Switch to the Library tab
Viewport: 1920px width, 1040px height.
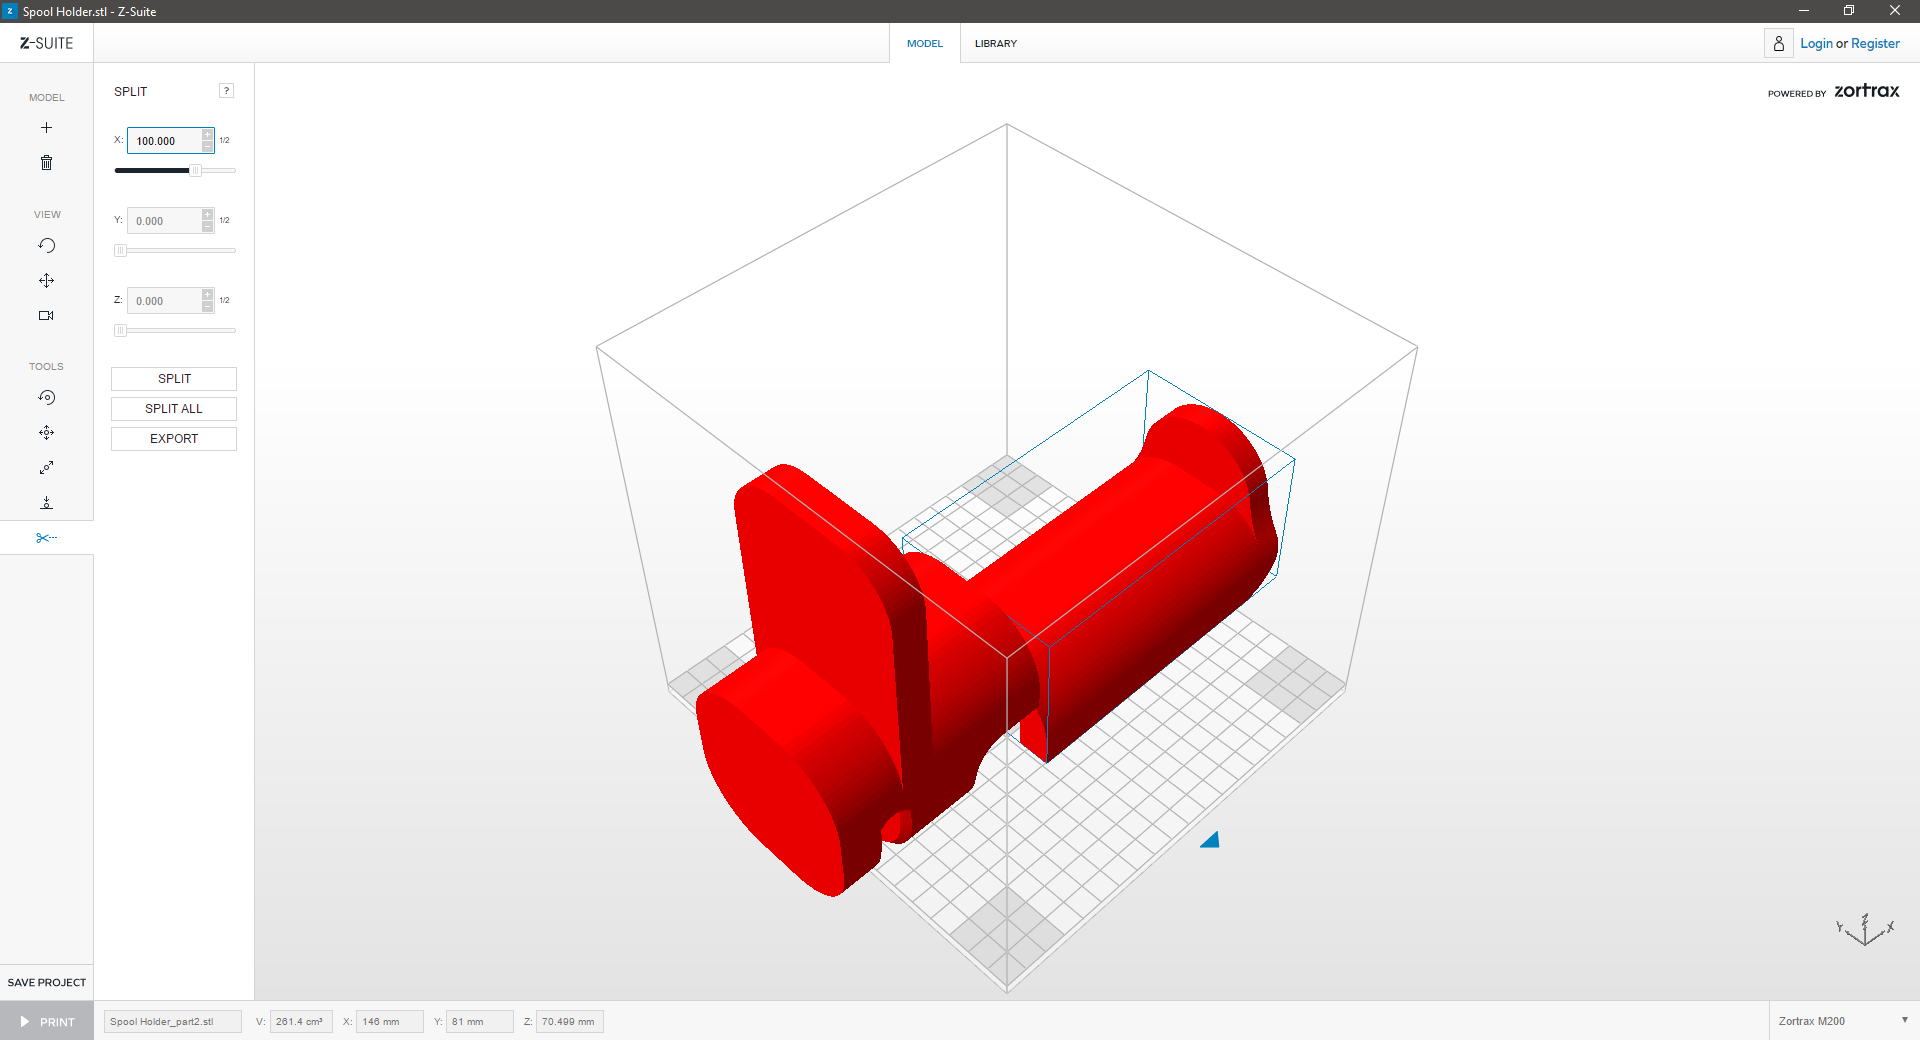pyautogui.click(x=995, y=44)
